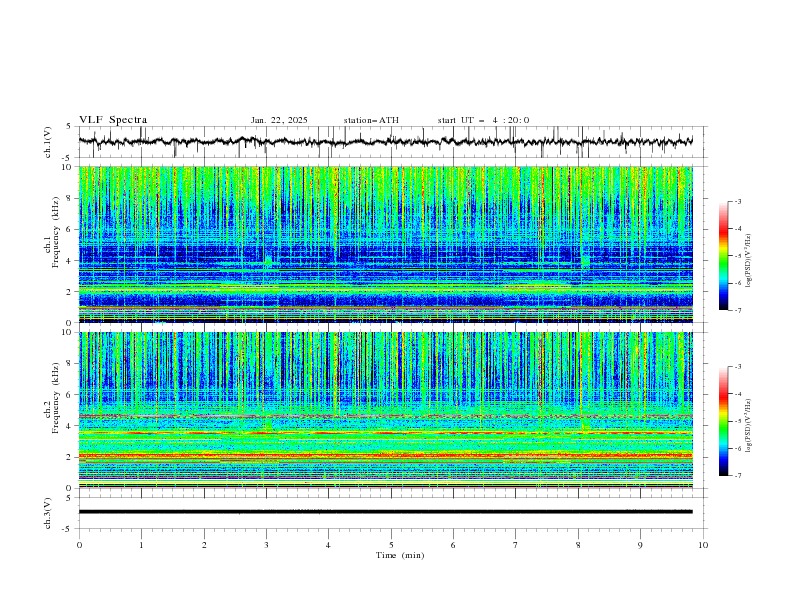Click the "Time (min)" axis label

point(400,555)
